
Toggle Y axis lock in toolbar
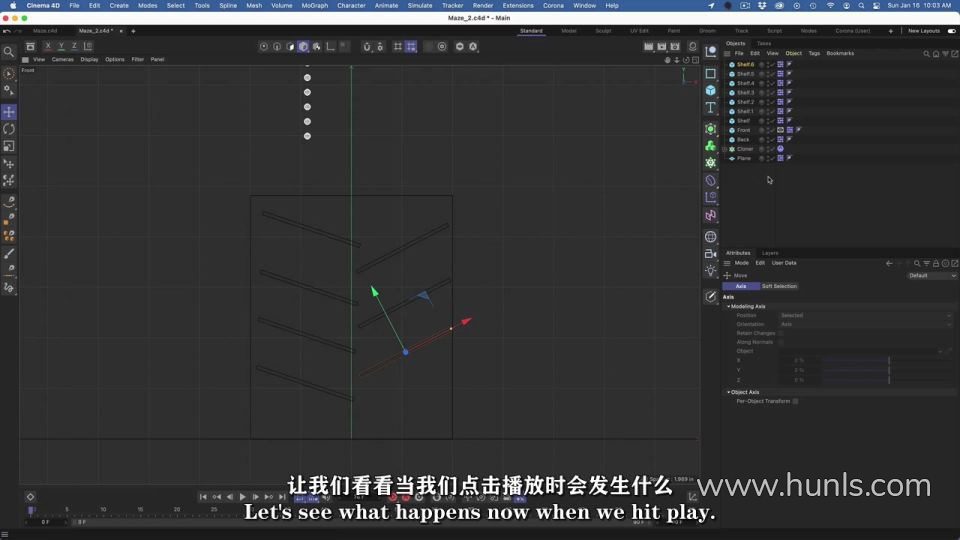(61, 46)
